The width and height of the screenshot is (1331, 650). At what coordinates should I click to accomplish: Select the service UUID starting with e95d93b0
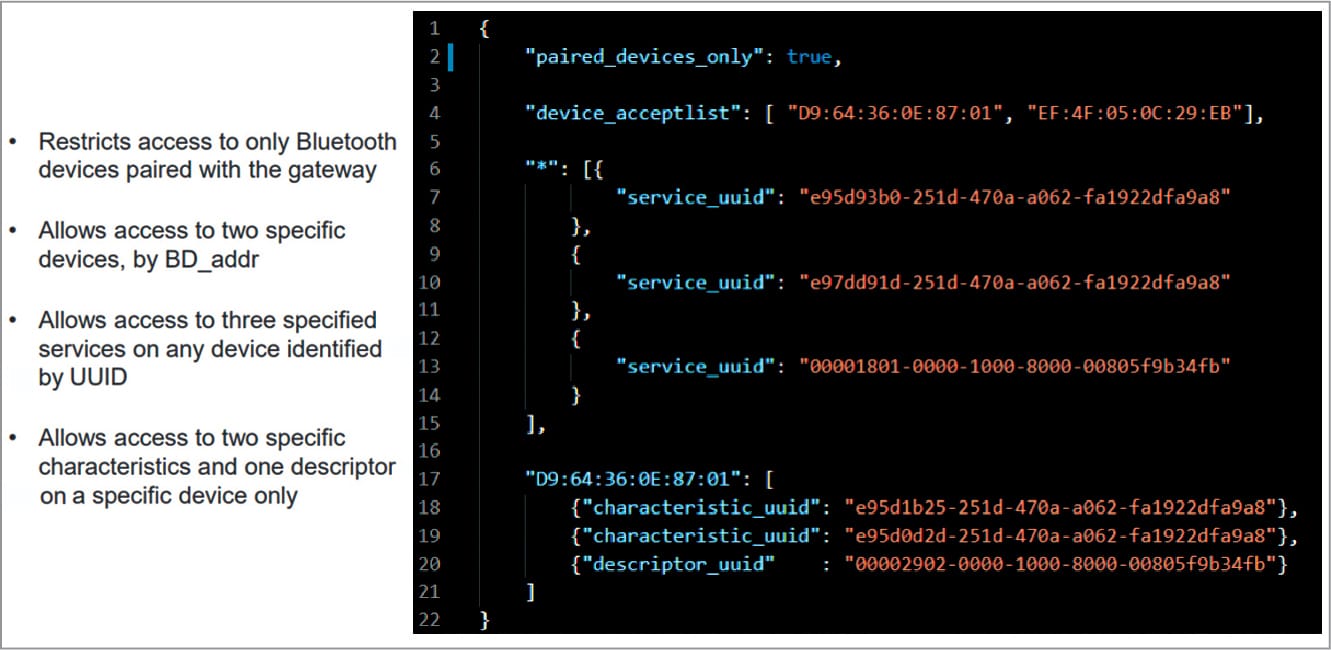click(1014, 198)
